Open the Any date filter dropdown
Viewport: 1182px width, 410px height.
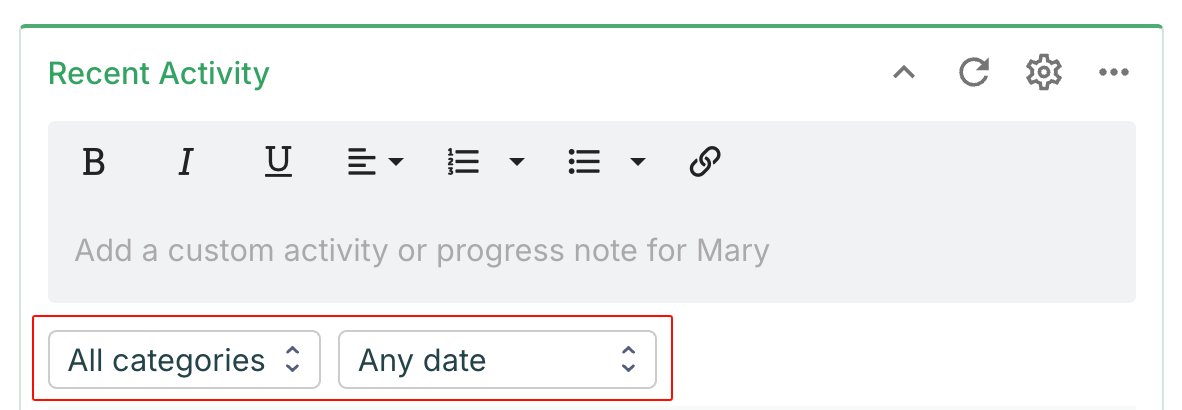click(497, 360)
